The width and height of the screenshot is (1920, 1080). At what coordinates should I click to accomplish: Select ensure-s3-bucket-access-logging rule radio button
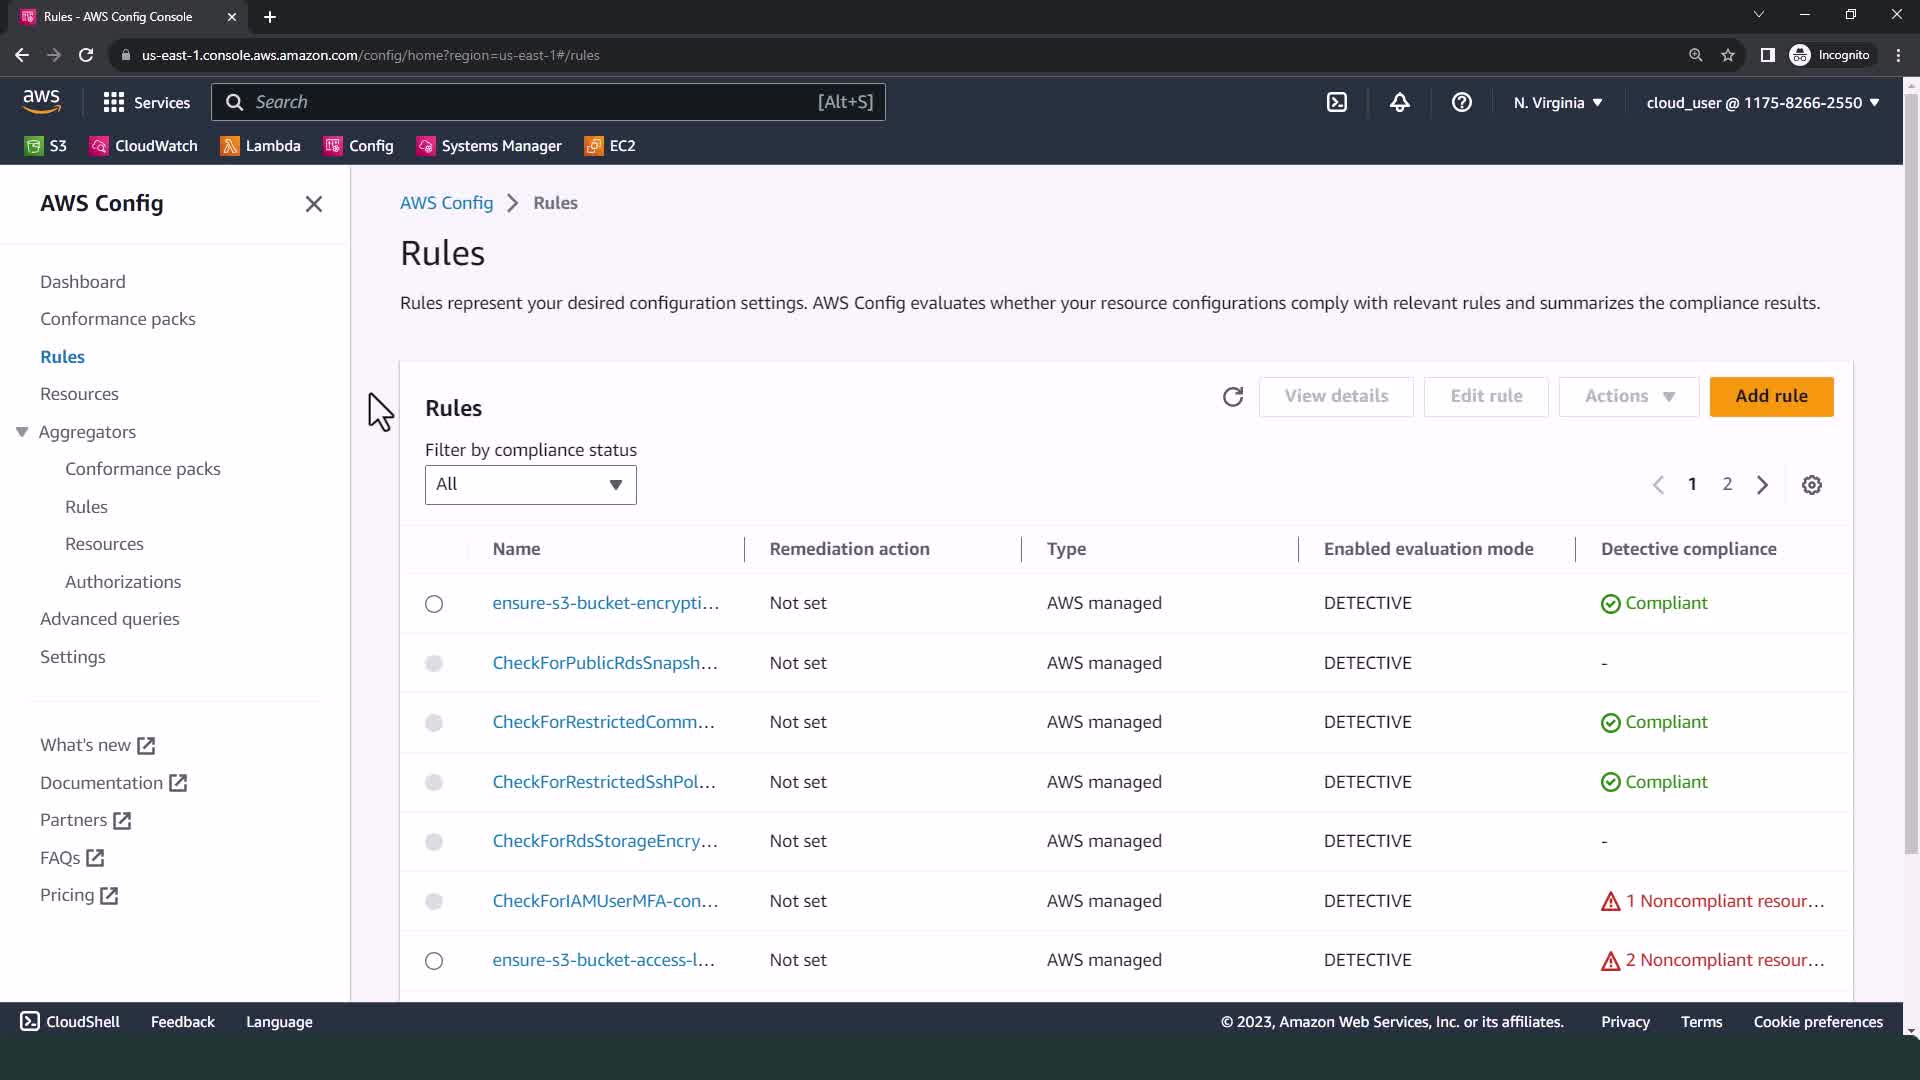434,961
